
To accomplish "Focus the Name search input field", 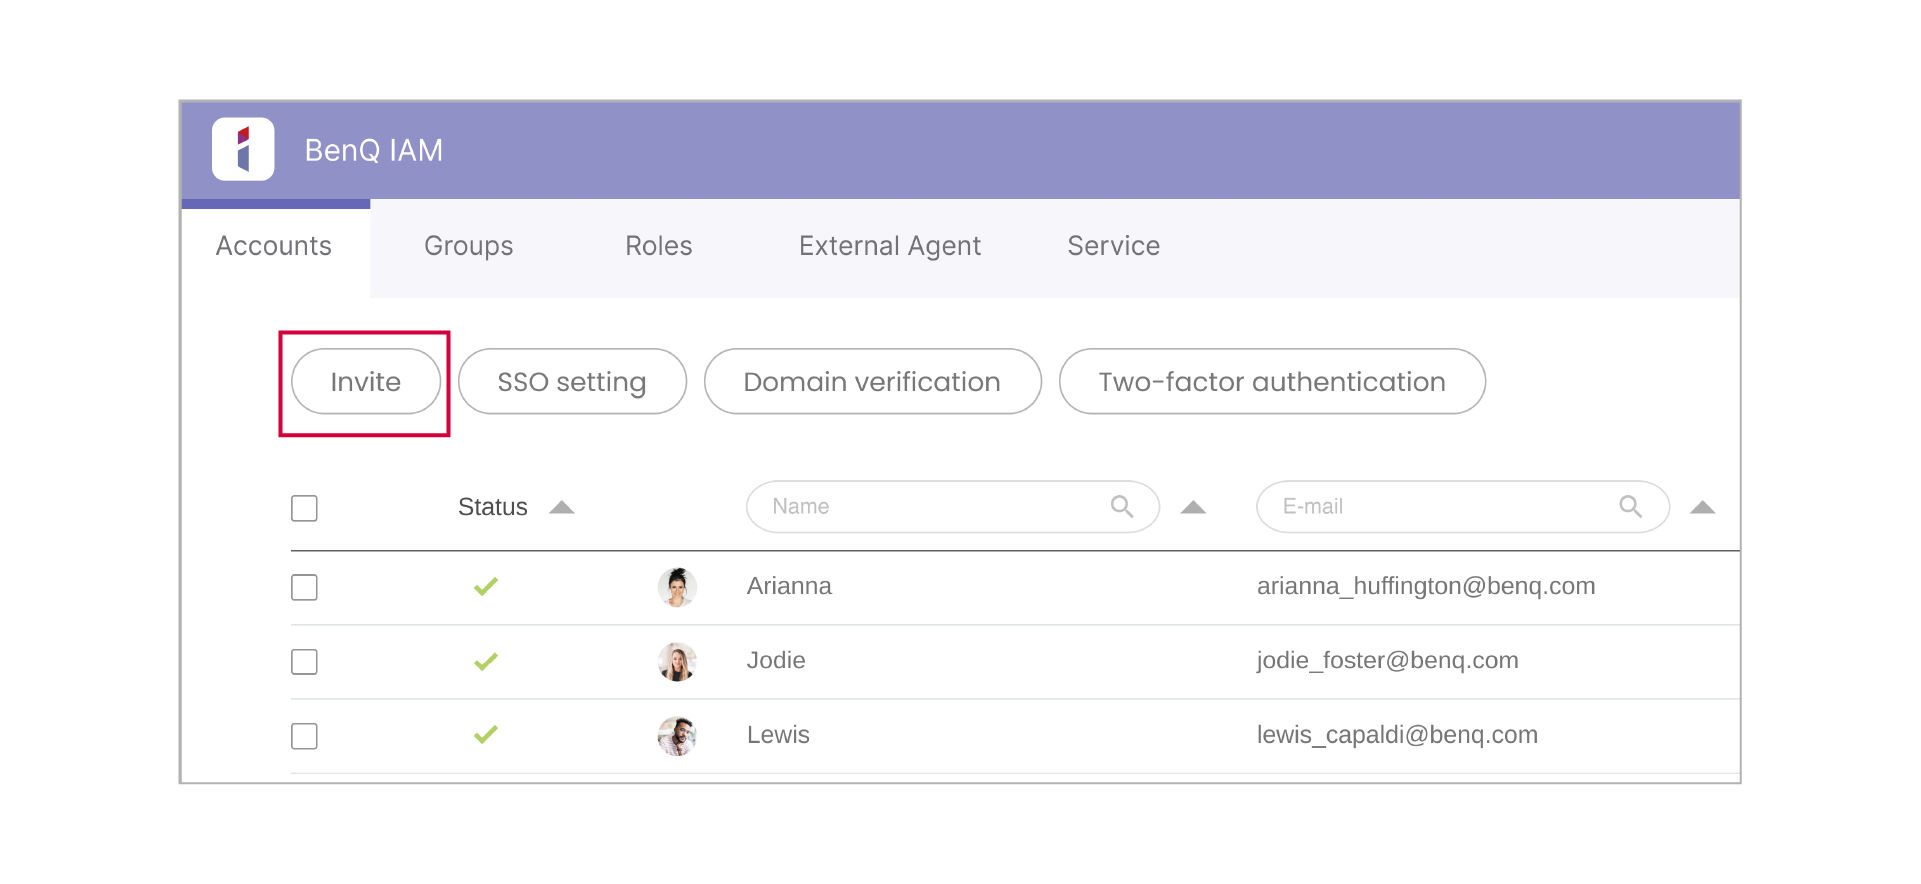I will click(x=930, y=507).
